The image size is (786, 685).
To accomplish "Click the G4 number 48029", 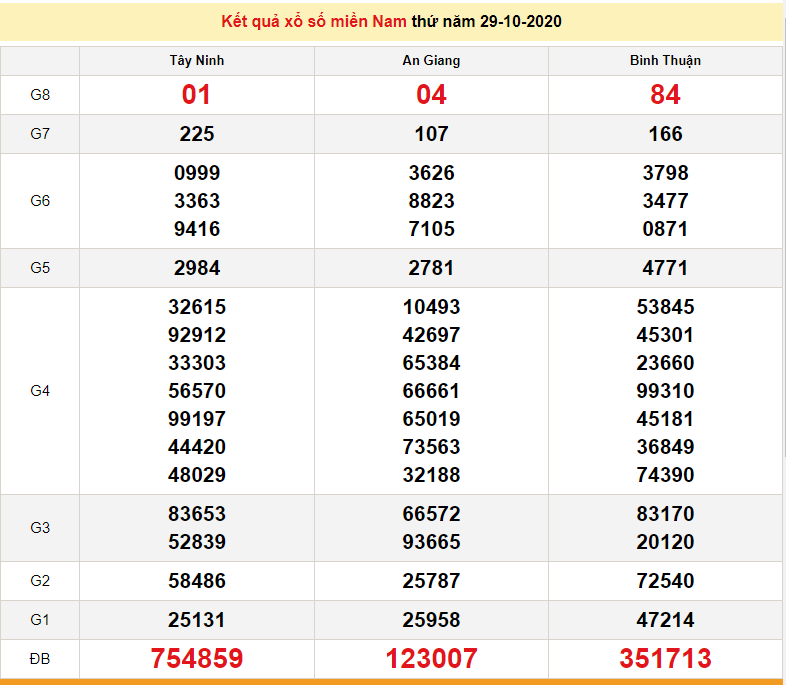I will (x=197, y=475).
